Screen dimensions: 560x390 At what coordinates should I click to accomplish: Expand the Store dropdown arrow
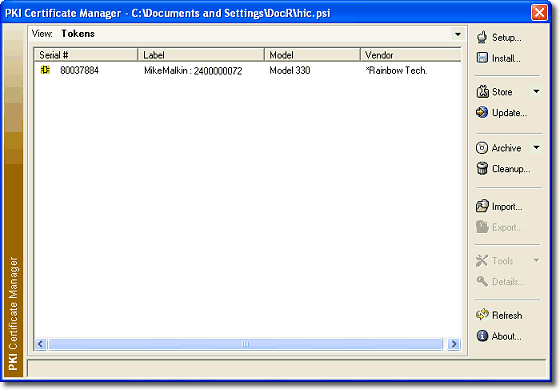[536, 91]
